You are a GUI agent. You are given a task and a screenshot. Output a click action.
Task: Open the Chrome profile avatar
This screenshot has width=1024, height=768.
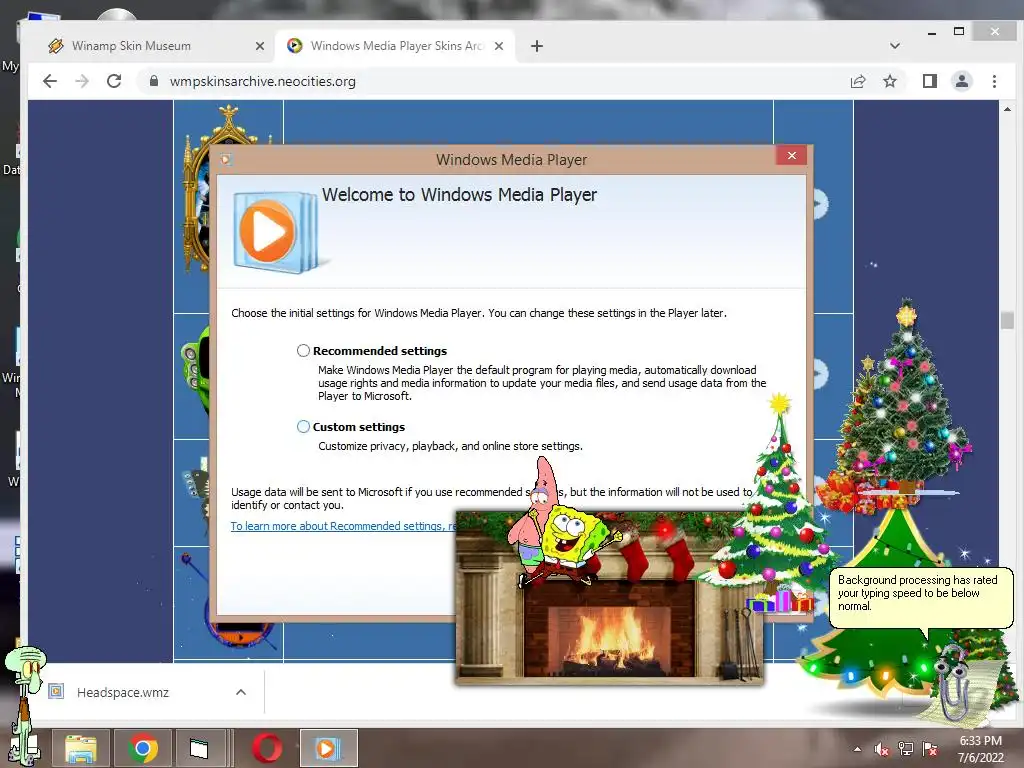(962, 81)
